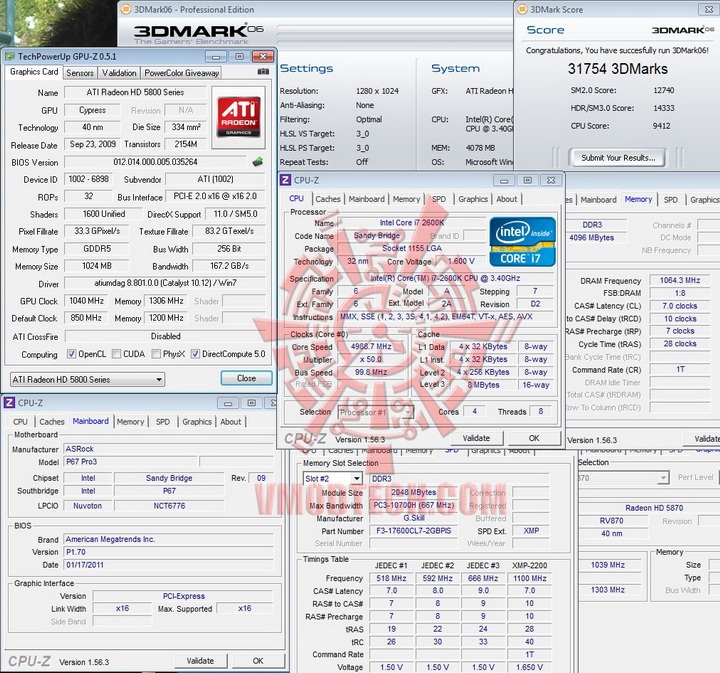The height and width of the screenshot is (673, 720).
Task: Click the Command Rate 1T value in Memory window
Action: coord(680,369)
